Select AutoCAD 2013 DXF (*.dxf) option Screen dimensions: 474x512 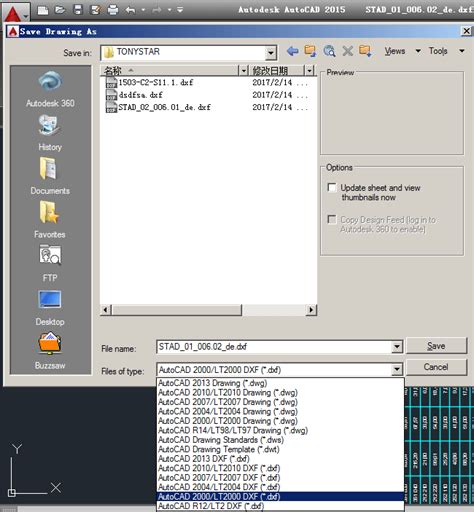click(280, 459)
